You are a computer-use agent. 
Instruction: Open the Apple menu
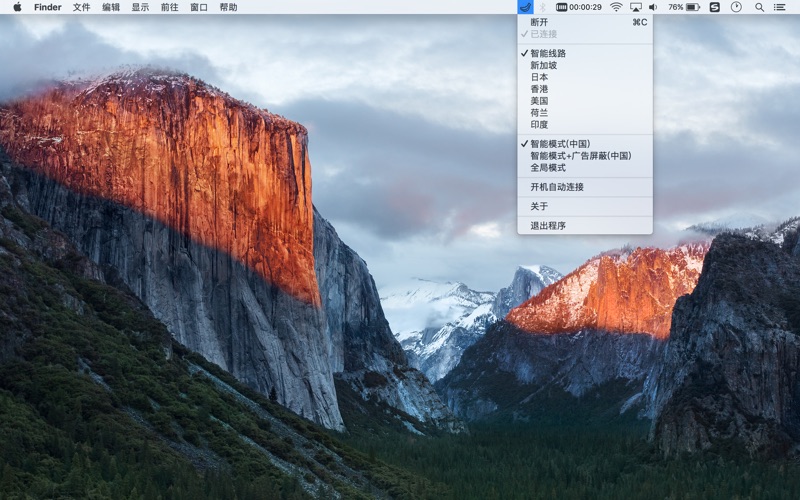[x=16, y=7]
